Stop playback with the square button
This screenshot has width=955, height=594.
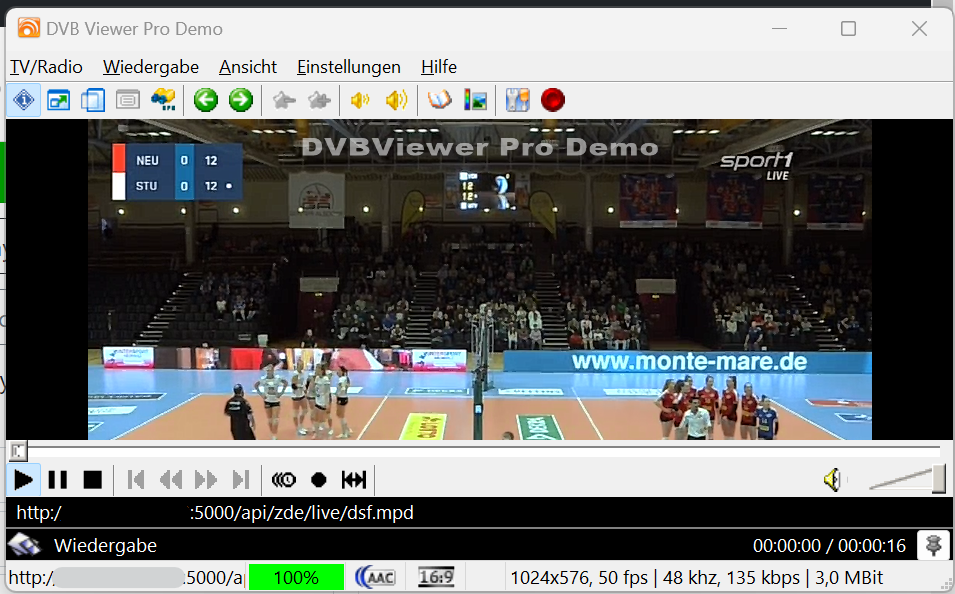(93, 480)
